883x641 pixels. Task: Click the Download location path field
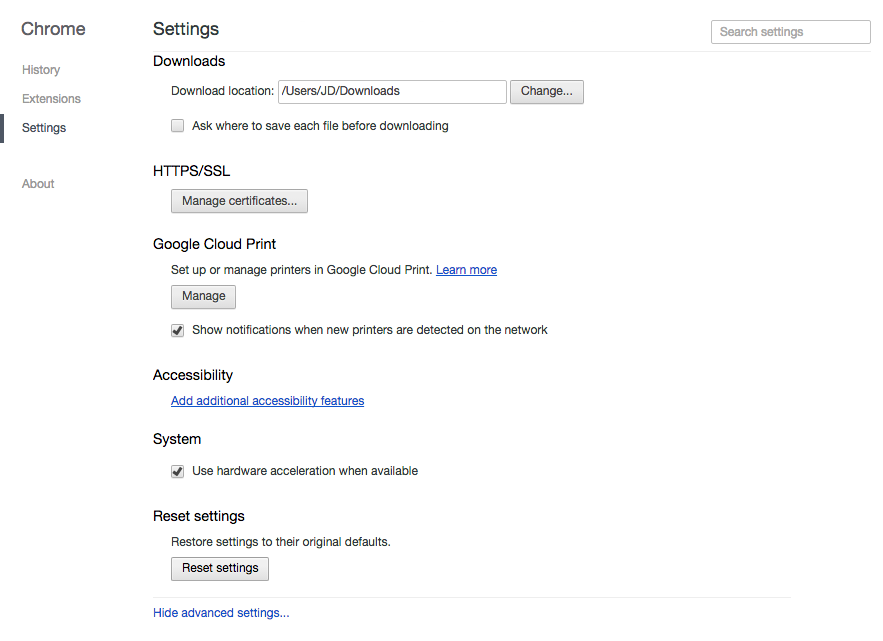(392, 91)
